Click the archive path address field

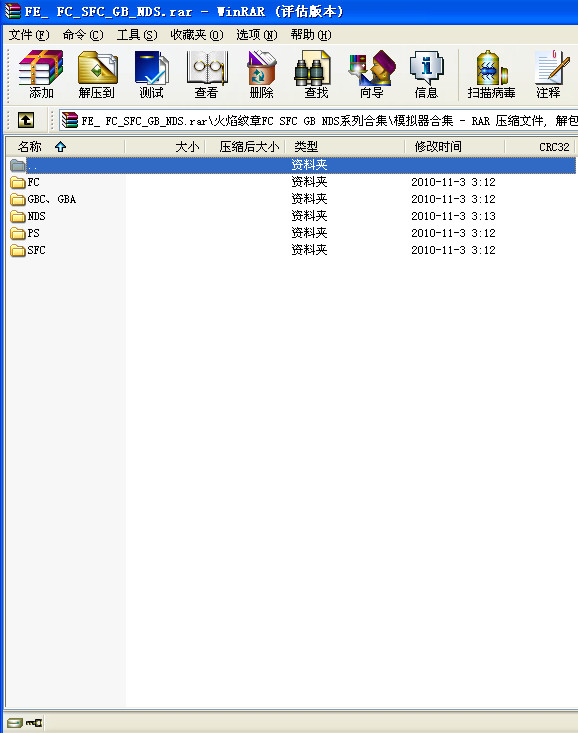coord(318,120)
